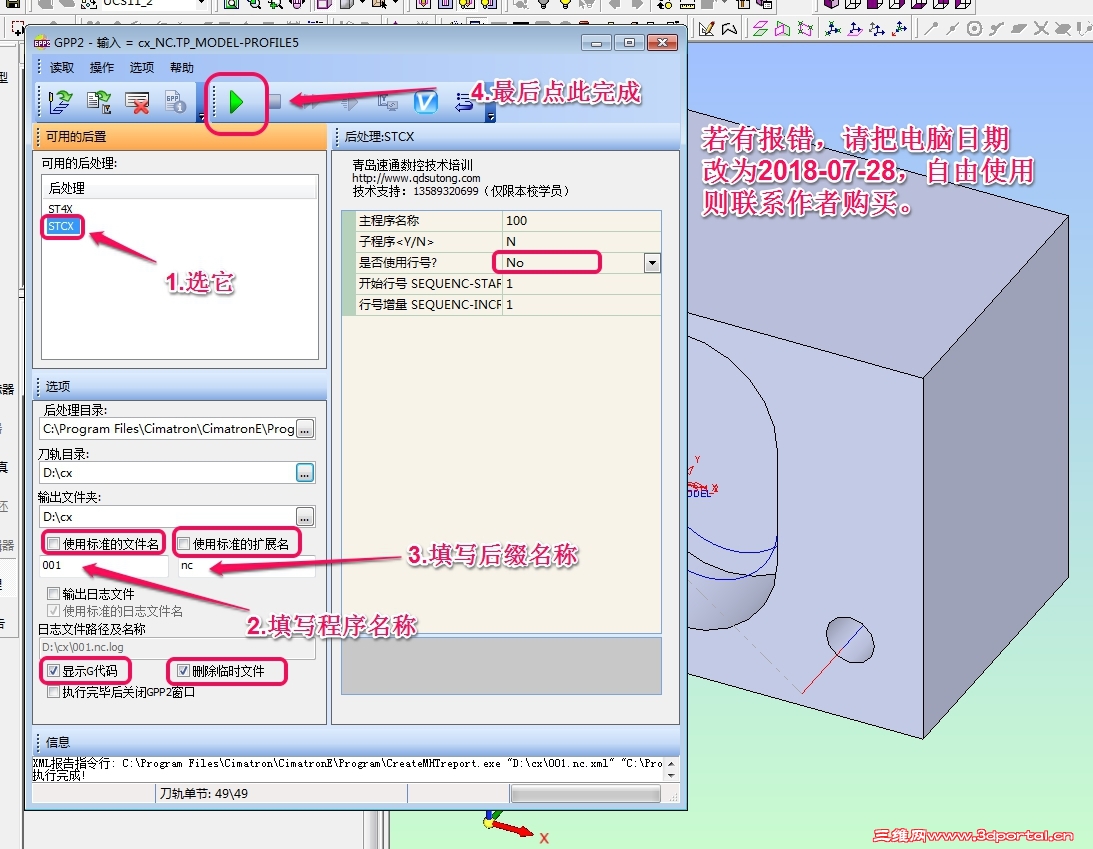Open the 是否使用行号 dropdown arrow

(x=652, y=263)
